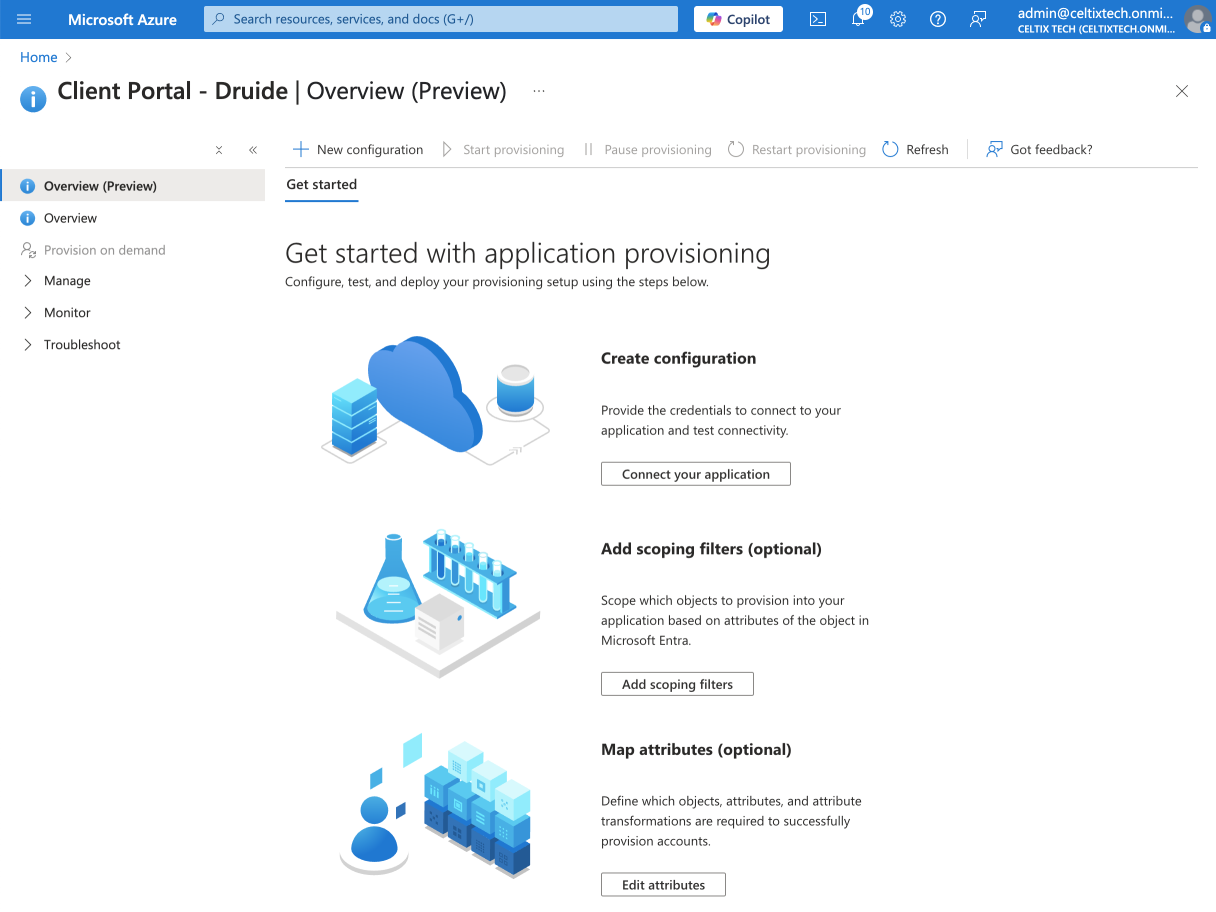Open the notifications bell icon
Image resolution: width=1216 pixels, height=912 pixels.
click(858, 19)
